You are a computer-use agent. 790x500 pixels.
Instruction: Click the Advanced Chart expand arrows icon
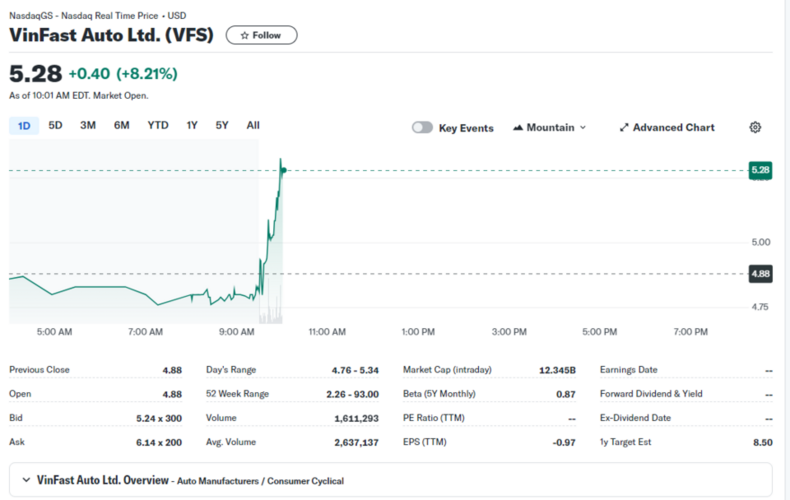[624, 128]
